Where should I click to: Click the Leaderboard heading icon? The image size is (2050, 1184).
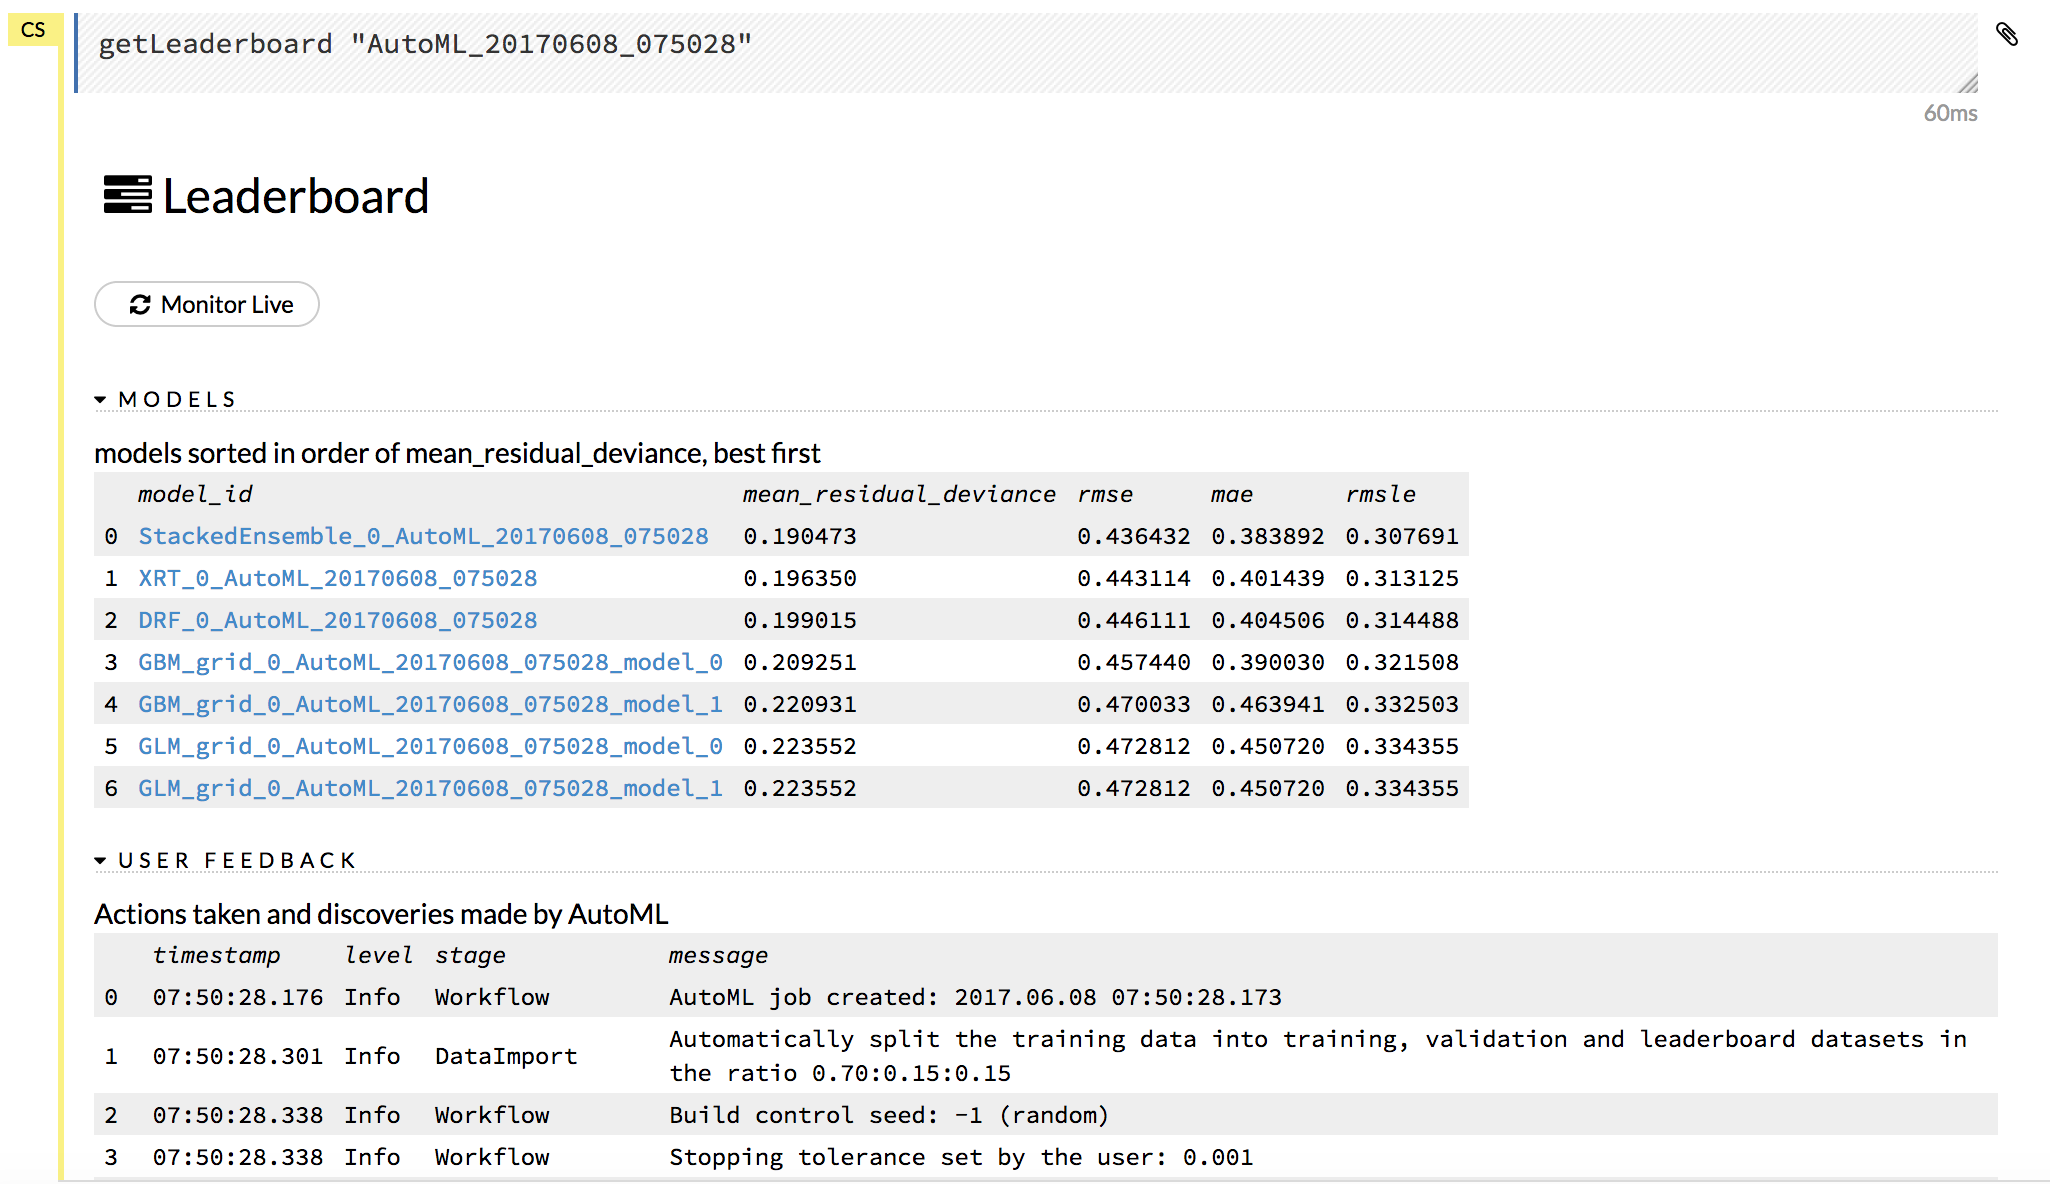pos(127,195)
